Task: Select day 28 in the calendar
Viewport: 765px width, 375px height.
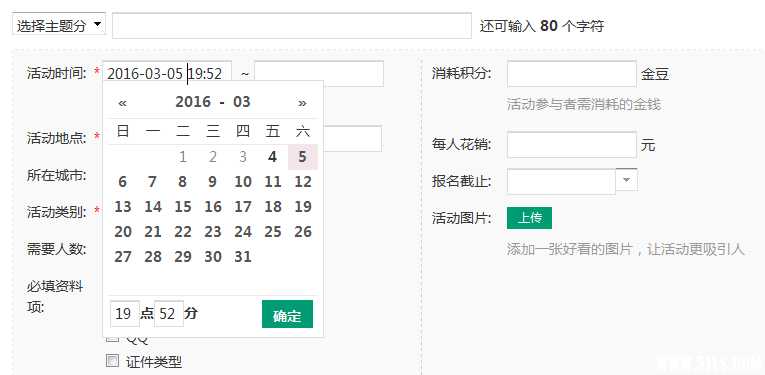Action: tap(153, 257)
